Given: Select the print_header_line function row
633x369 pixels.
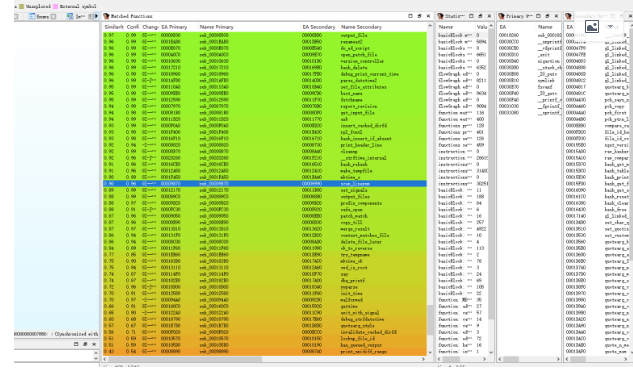Looking at the screenshot, I should coord(264,145).
